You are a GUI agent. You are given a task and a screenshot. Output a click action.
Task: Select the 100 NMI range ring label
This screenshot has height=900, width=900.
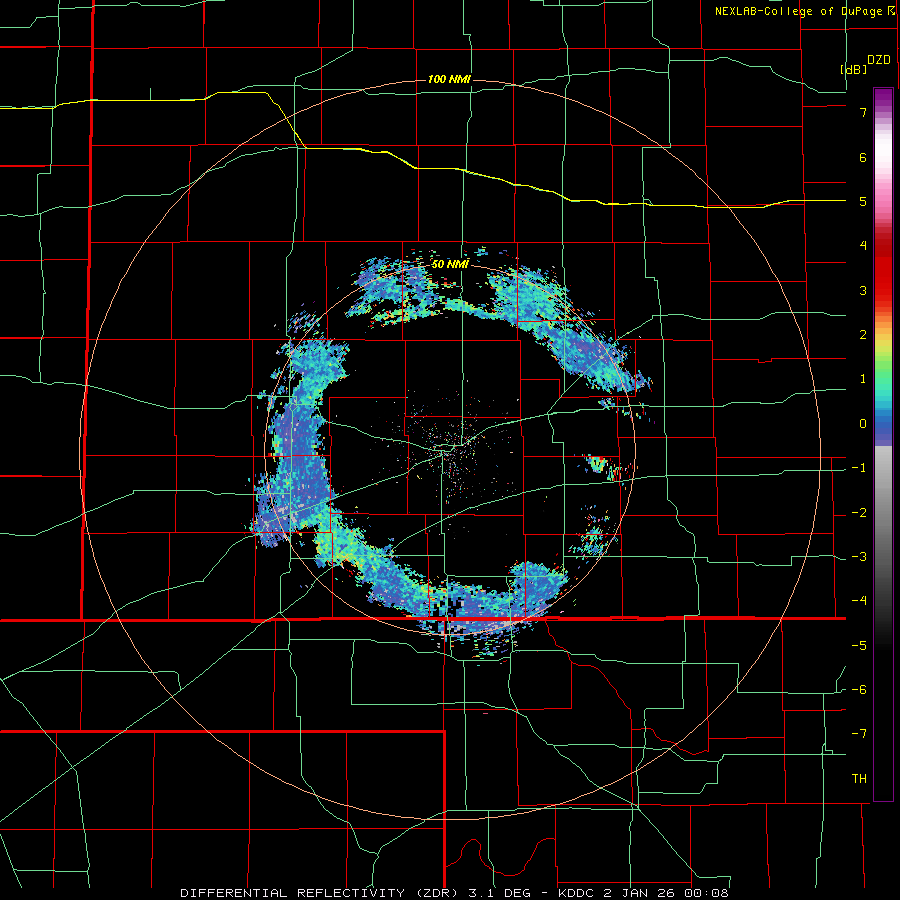(449, 79)
